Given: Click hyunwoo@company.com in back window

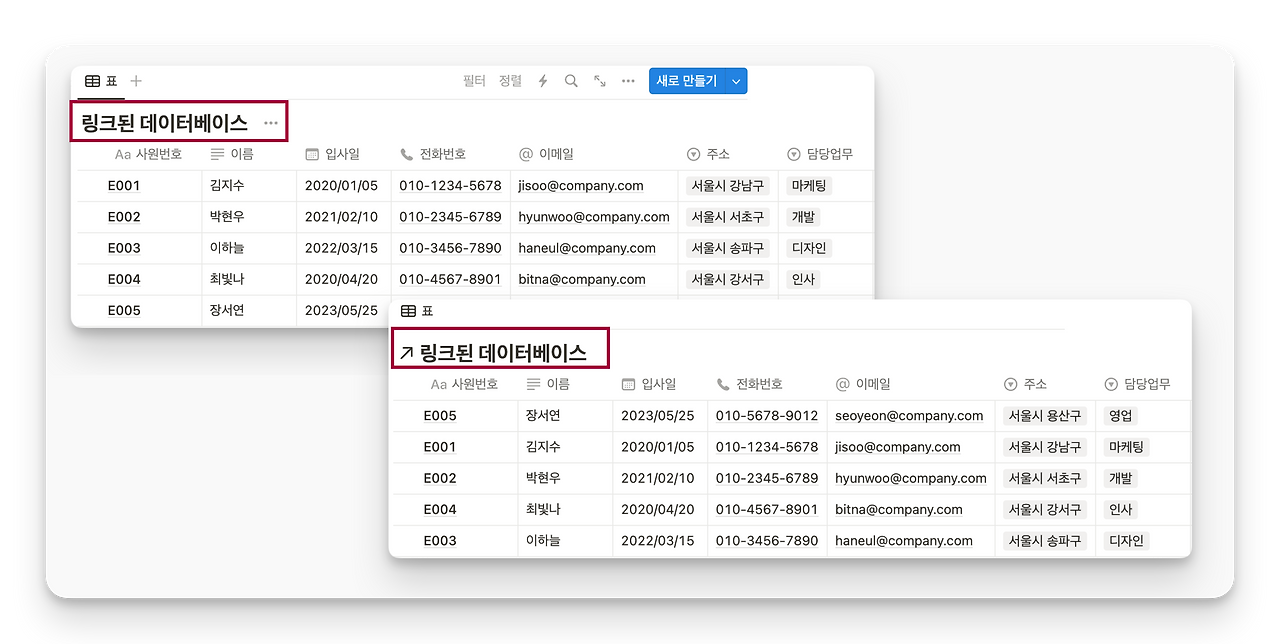Looking at the screenshot, I should (594, 217).
